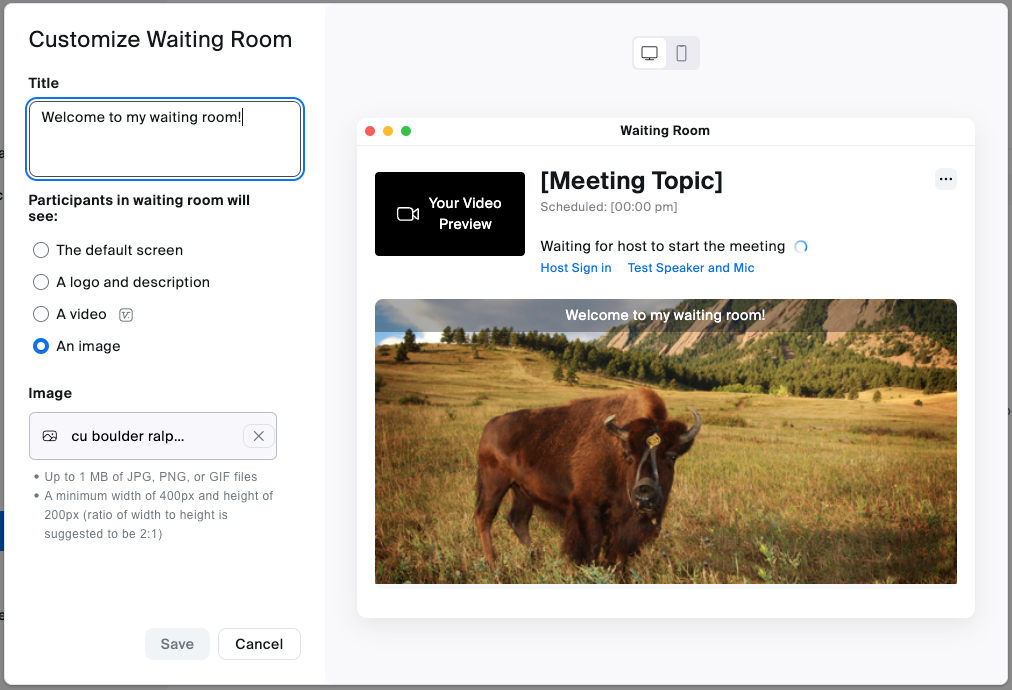The height and width of the screenshot is (690, 1012).
Task: Click the Your Video Preview box
Action: [x=450, y=214]
